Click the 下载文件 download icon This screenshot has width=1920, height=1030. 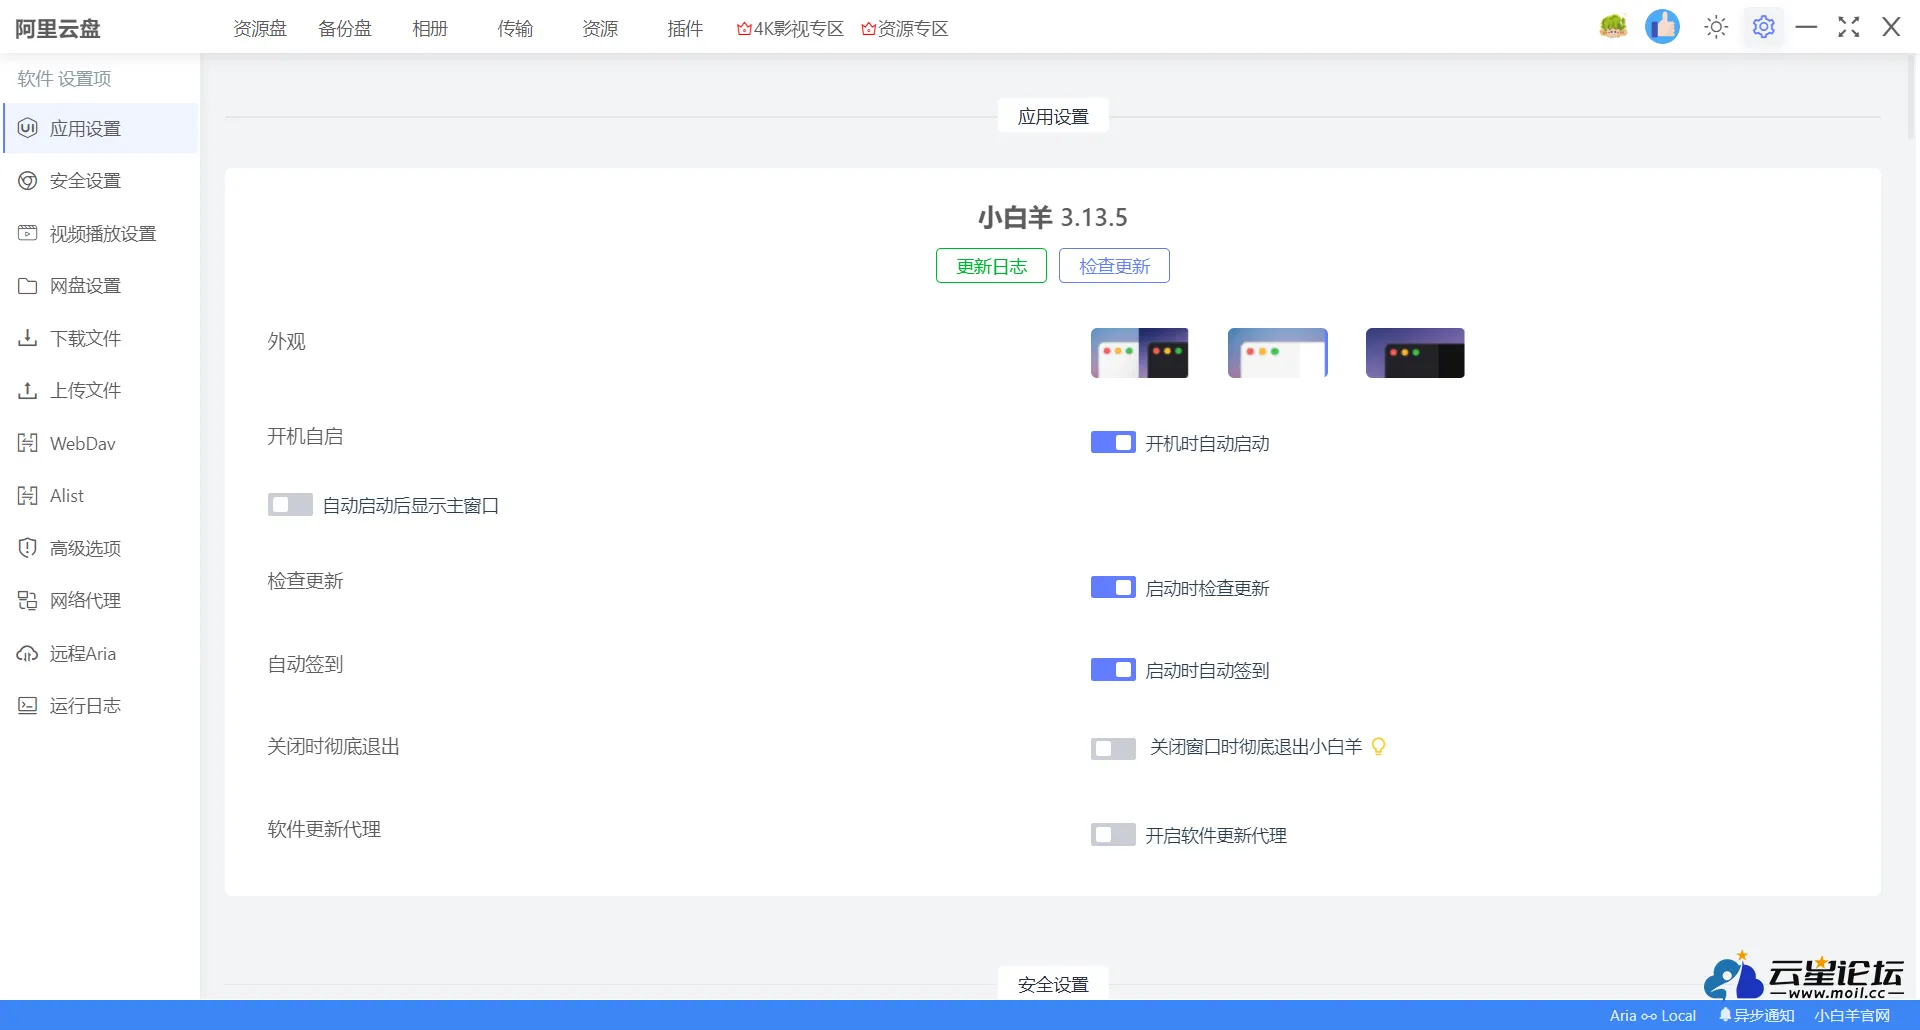[x=28, y=338]
